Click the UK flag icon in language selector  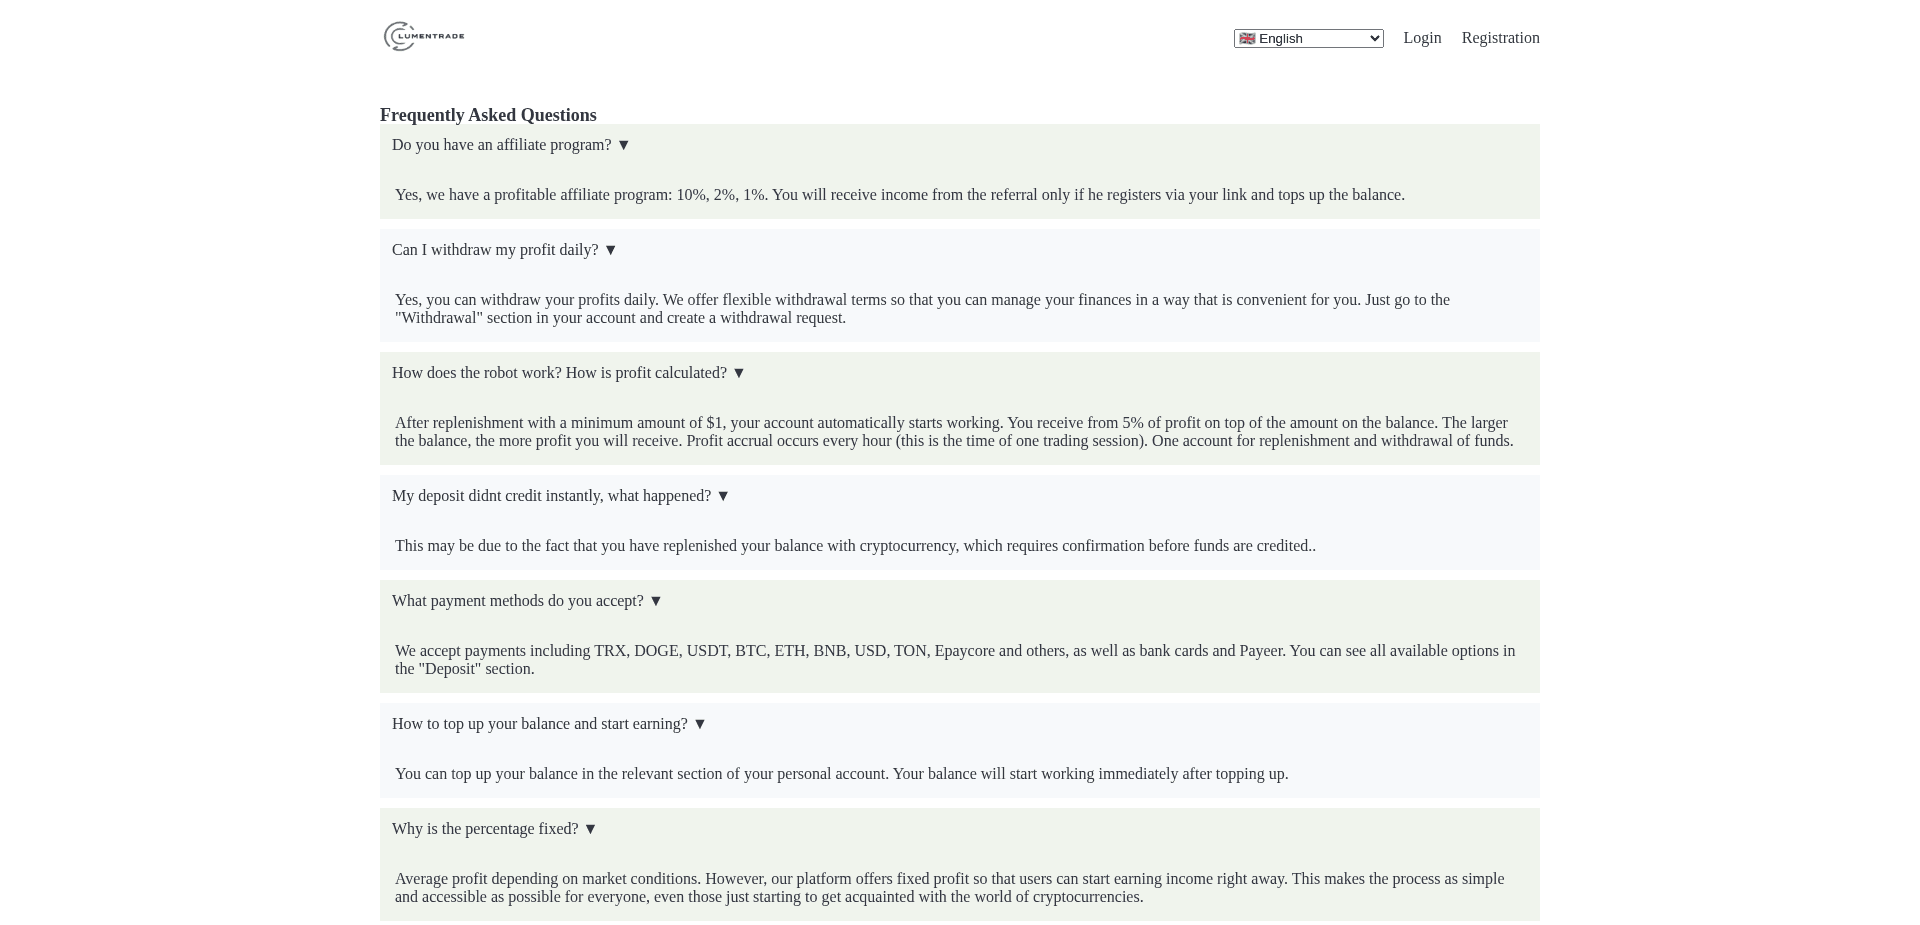coord(1247,38)
